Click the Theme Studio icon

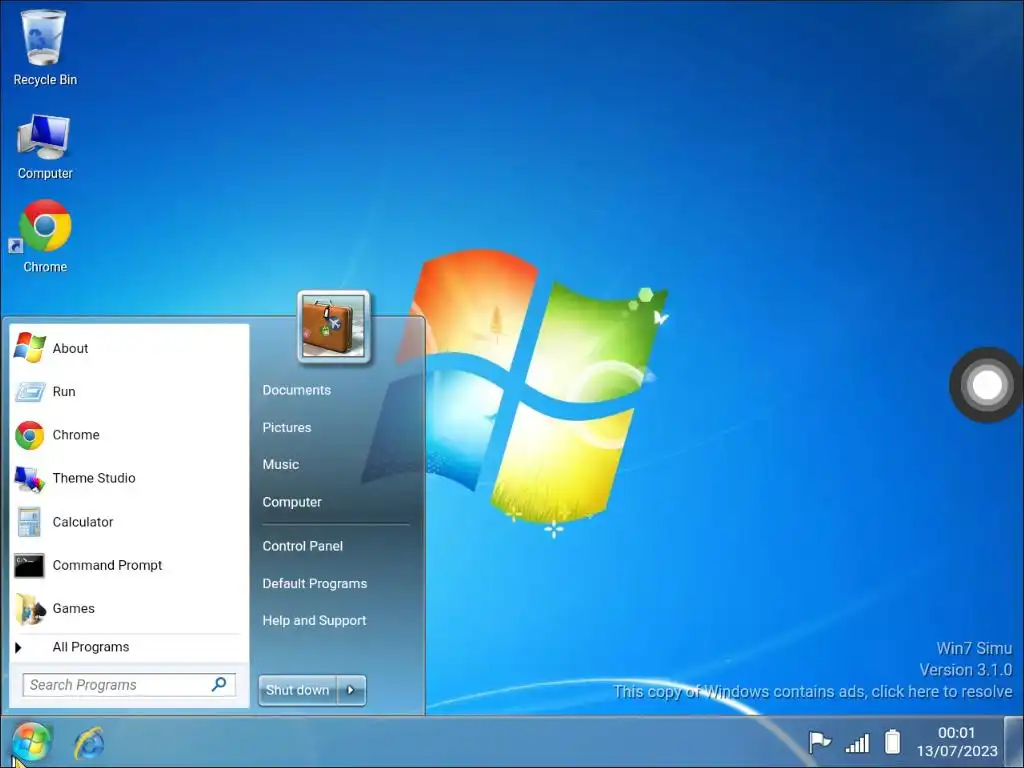click(x=29, y=479)
